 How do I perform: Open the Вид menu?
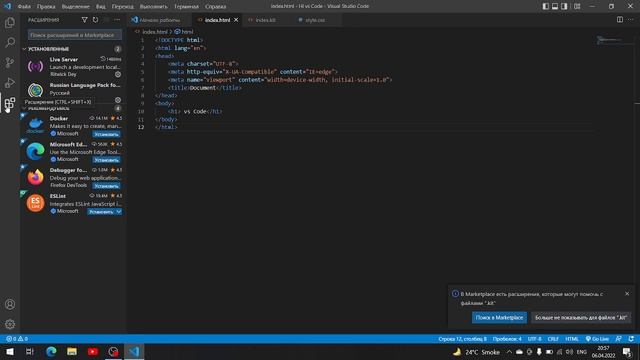(101, 7)
